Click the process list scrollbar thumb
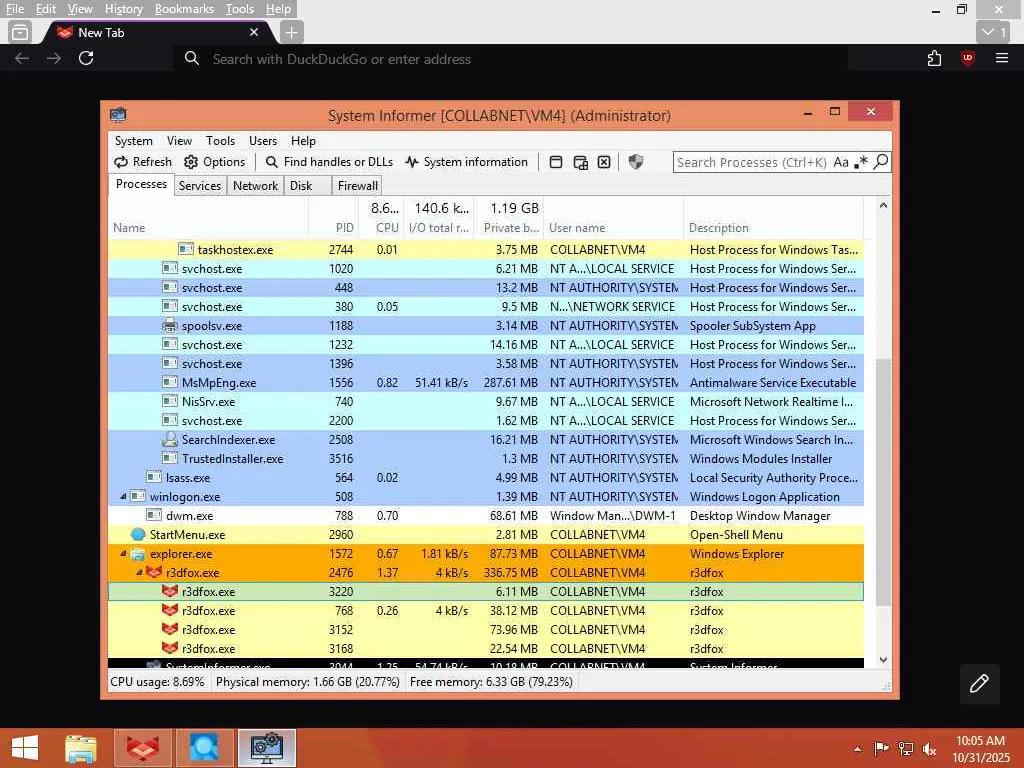The image size is (1024, 768). pos(883,482)
